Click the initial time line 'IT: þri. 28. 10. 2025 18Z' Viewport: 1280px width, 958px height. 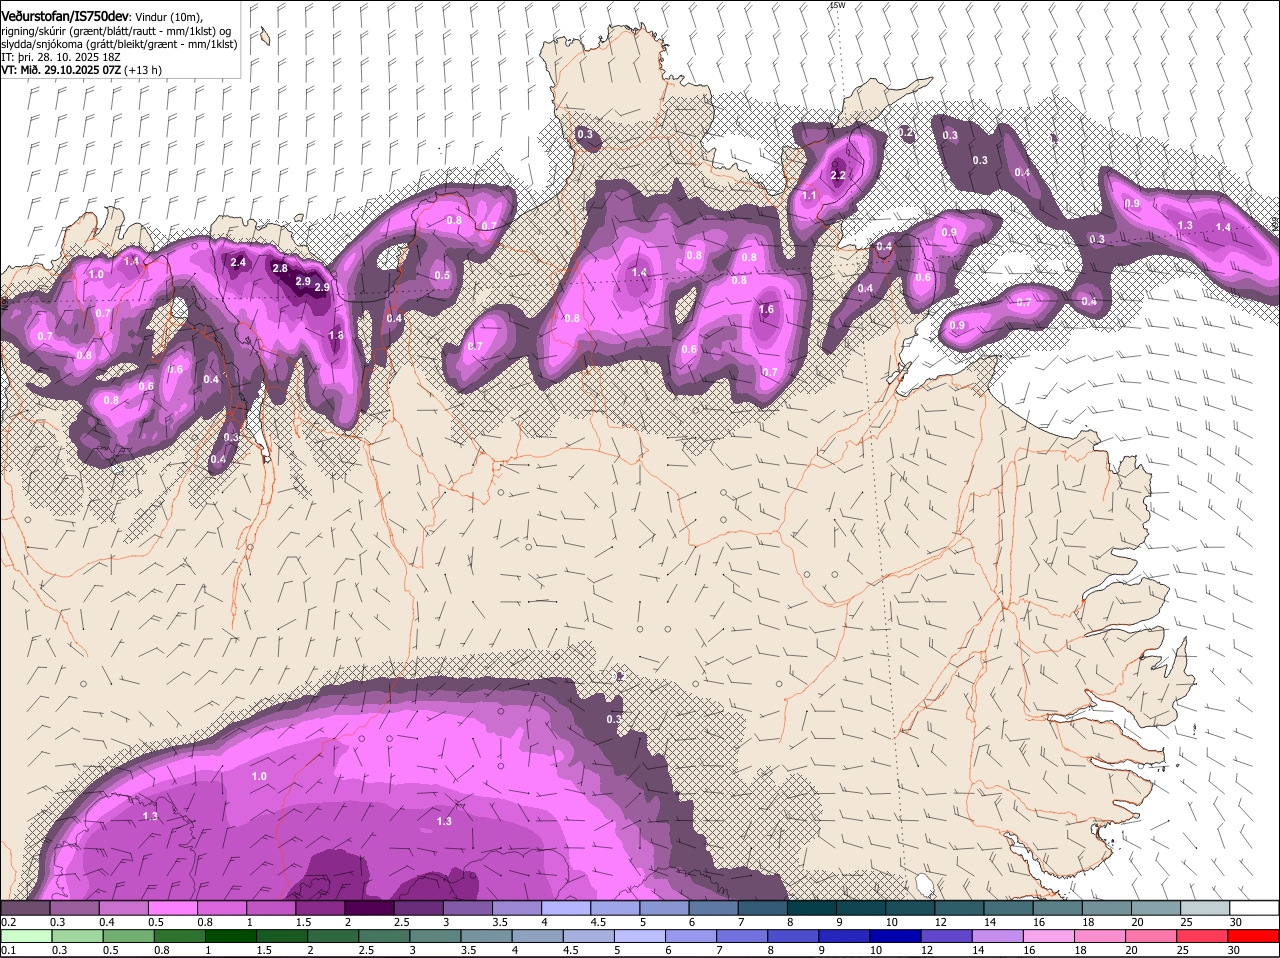pos(61,57)
